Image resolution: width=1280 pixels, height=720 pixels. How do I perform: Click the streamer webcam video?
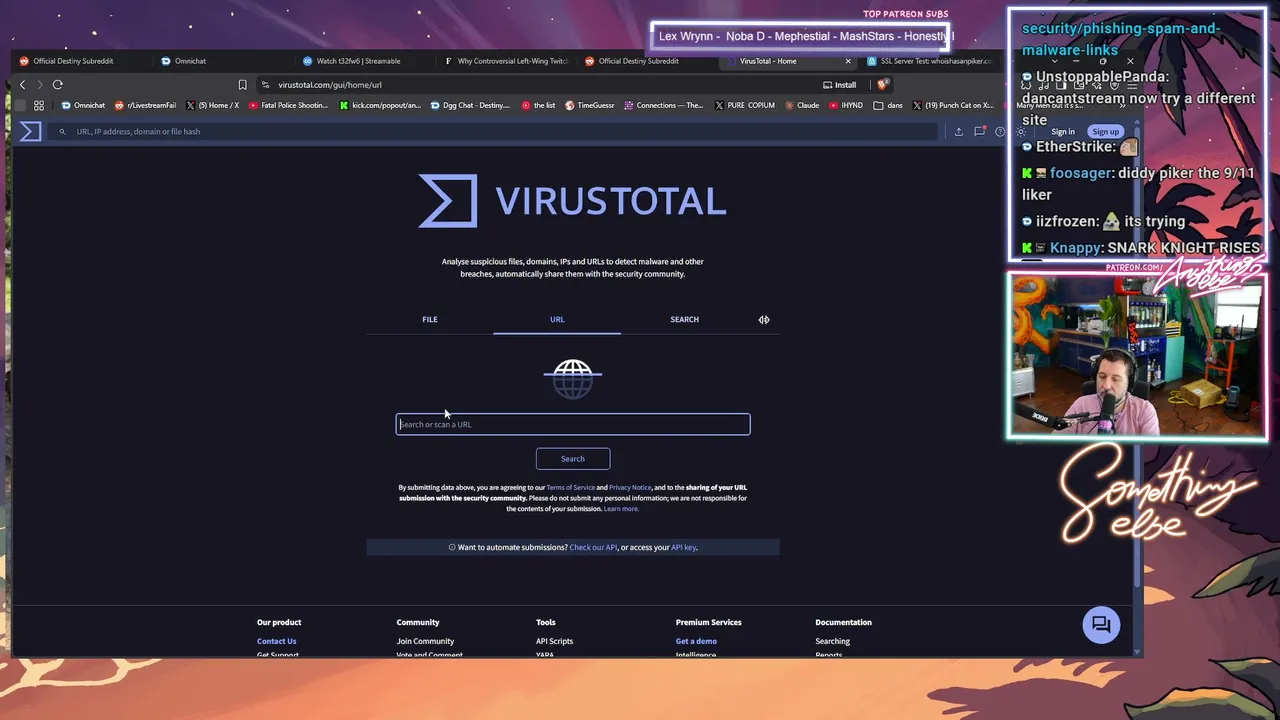click(x=1137, y=355)
